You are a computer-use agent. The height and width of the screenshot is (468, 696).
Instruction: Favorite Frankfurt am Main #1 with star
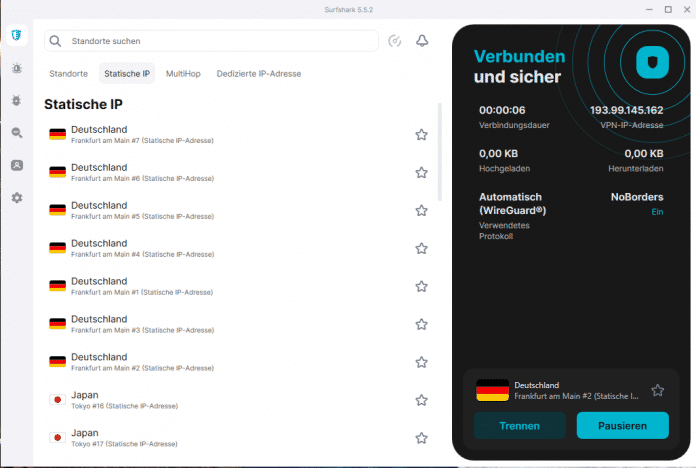point(421,286)
